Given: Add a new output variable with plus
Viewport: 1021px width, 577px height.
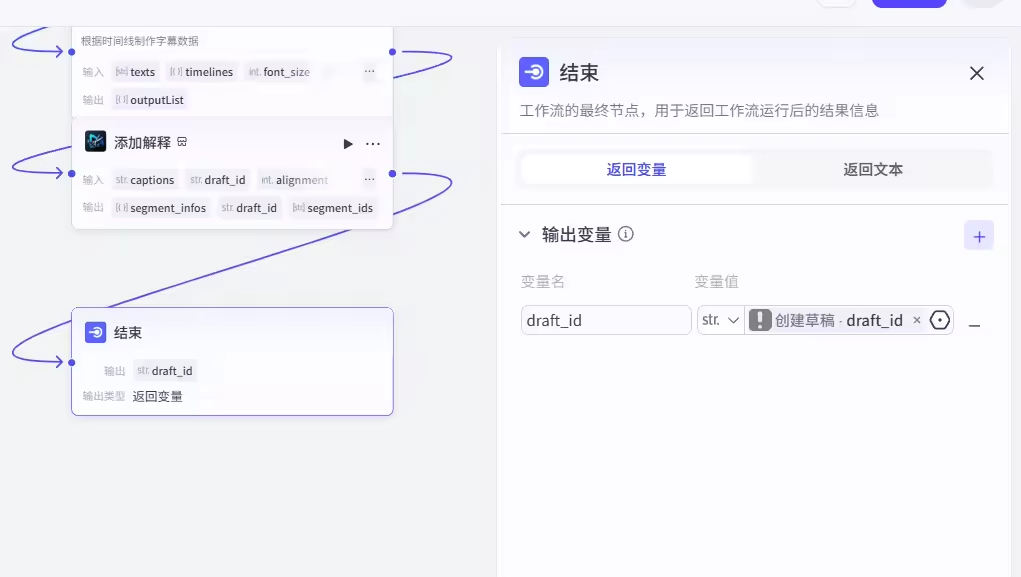Looking at the screenshot, I should tap(978, 236).
